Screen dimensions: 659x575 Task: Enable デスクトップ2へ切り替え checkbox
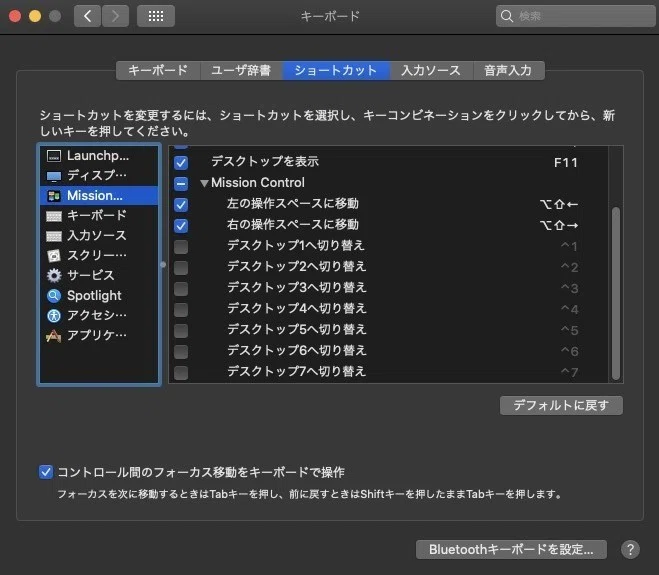[181, 268]
